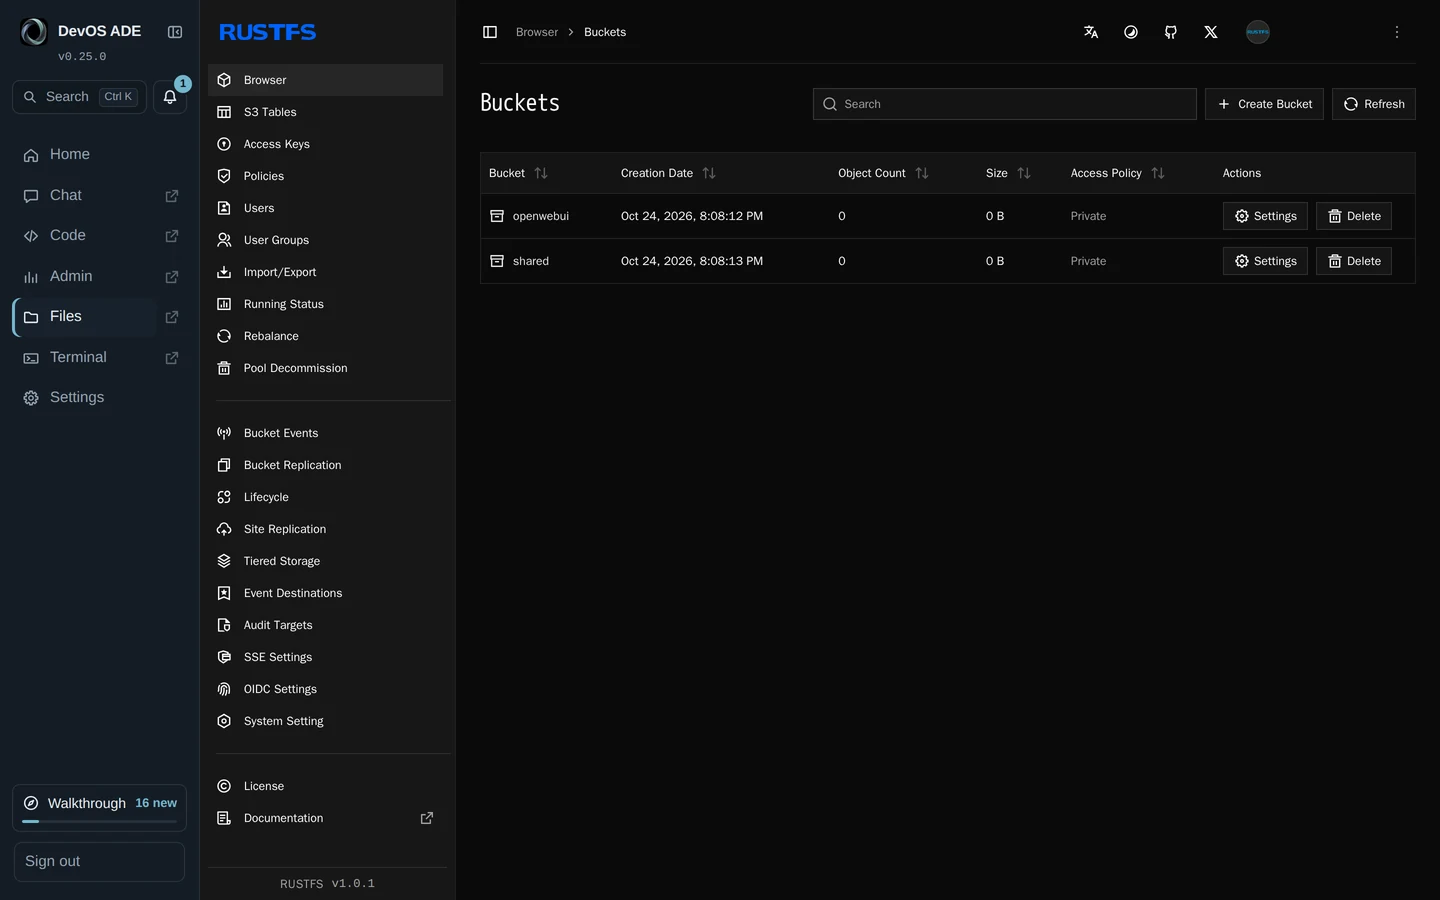Open external Documentation link icon
1440x900 pixels.
(427, 818)
